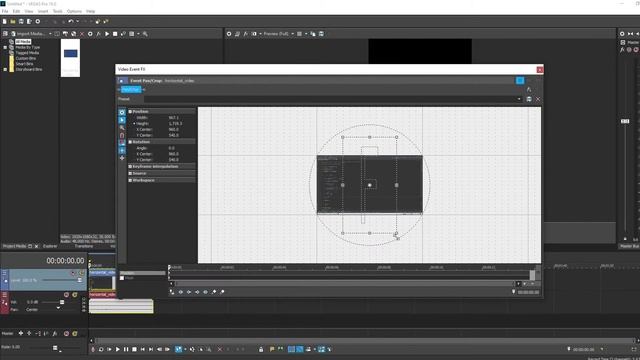Screen dimensions: 640x360
Task: Click the blue Pan/Crop chain button
Action: tap(131, 89)
